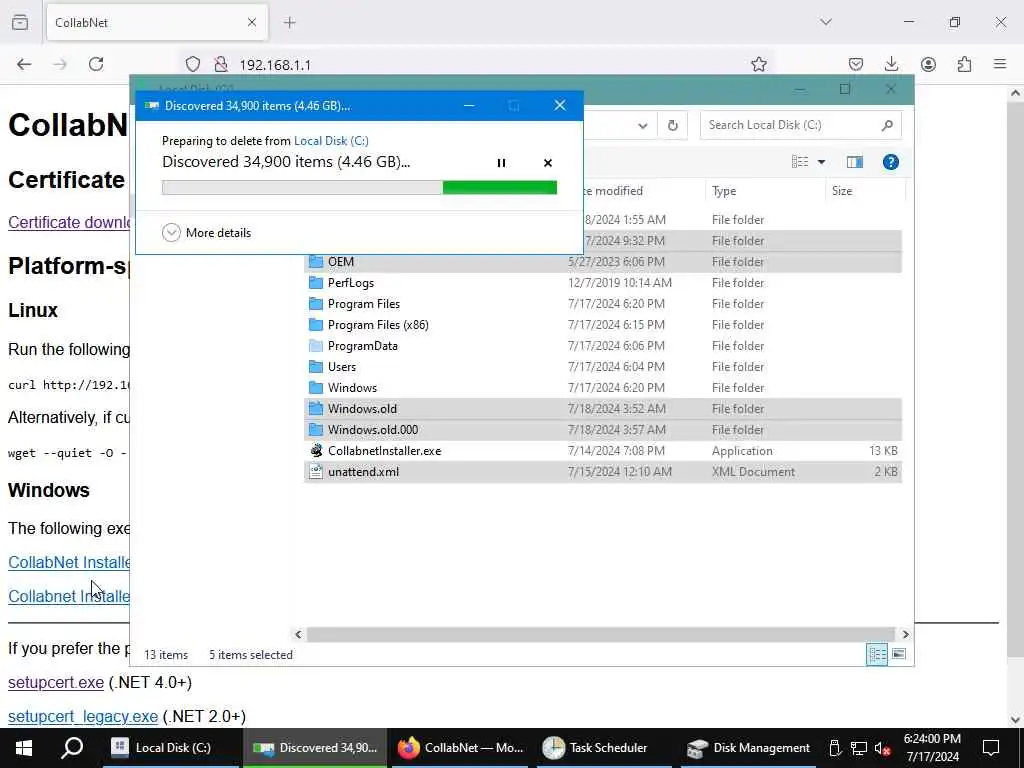This screenshot has height=768, width=1024.
Task: Click Explorer scroll left arrow
Action: (298, 634)
